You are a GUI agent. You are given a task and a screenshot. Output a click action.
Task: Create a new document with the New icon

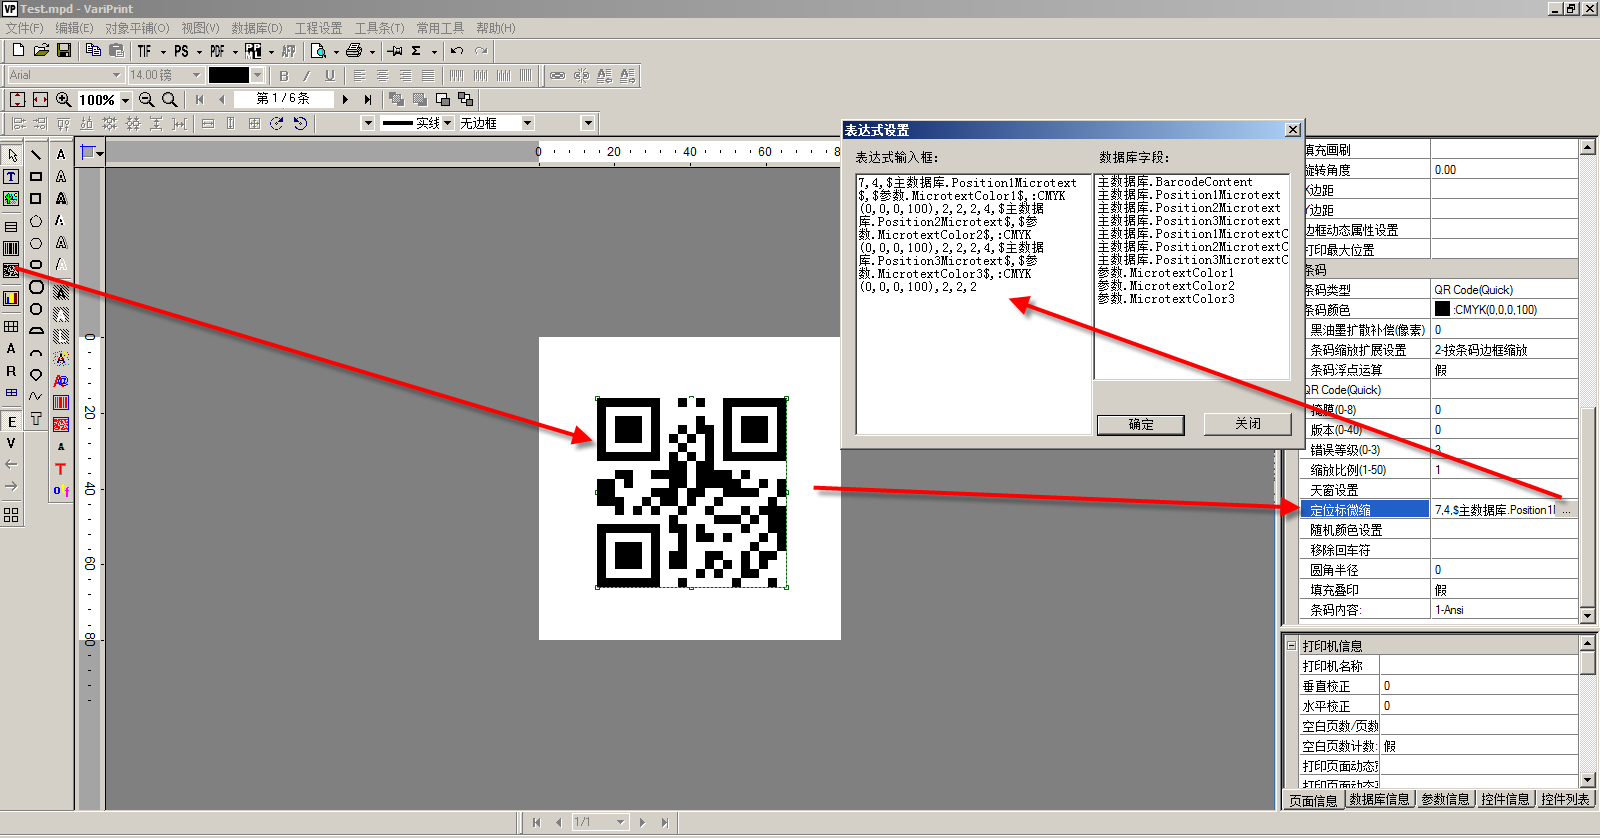pyautogui.click(x=18, y=50)
